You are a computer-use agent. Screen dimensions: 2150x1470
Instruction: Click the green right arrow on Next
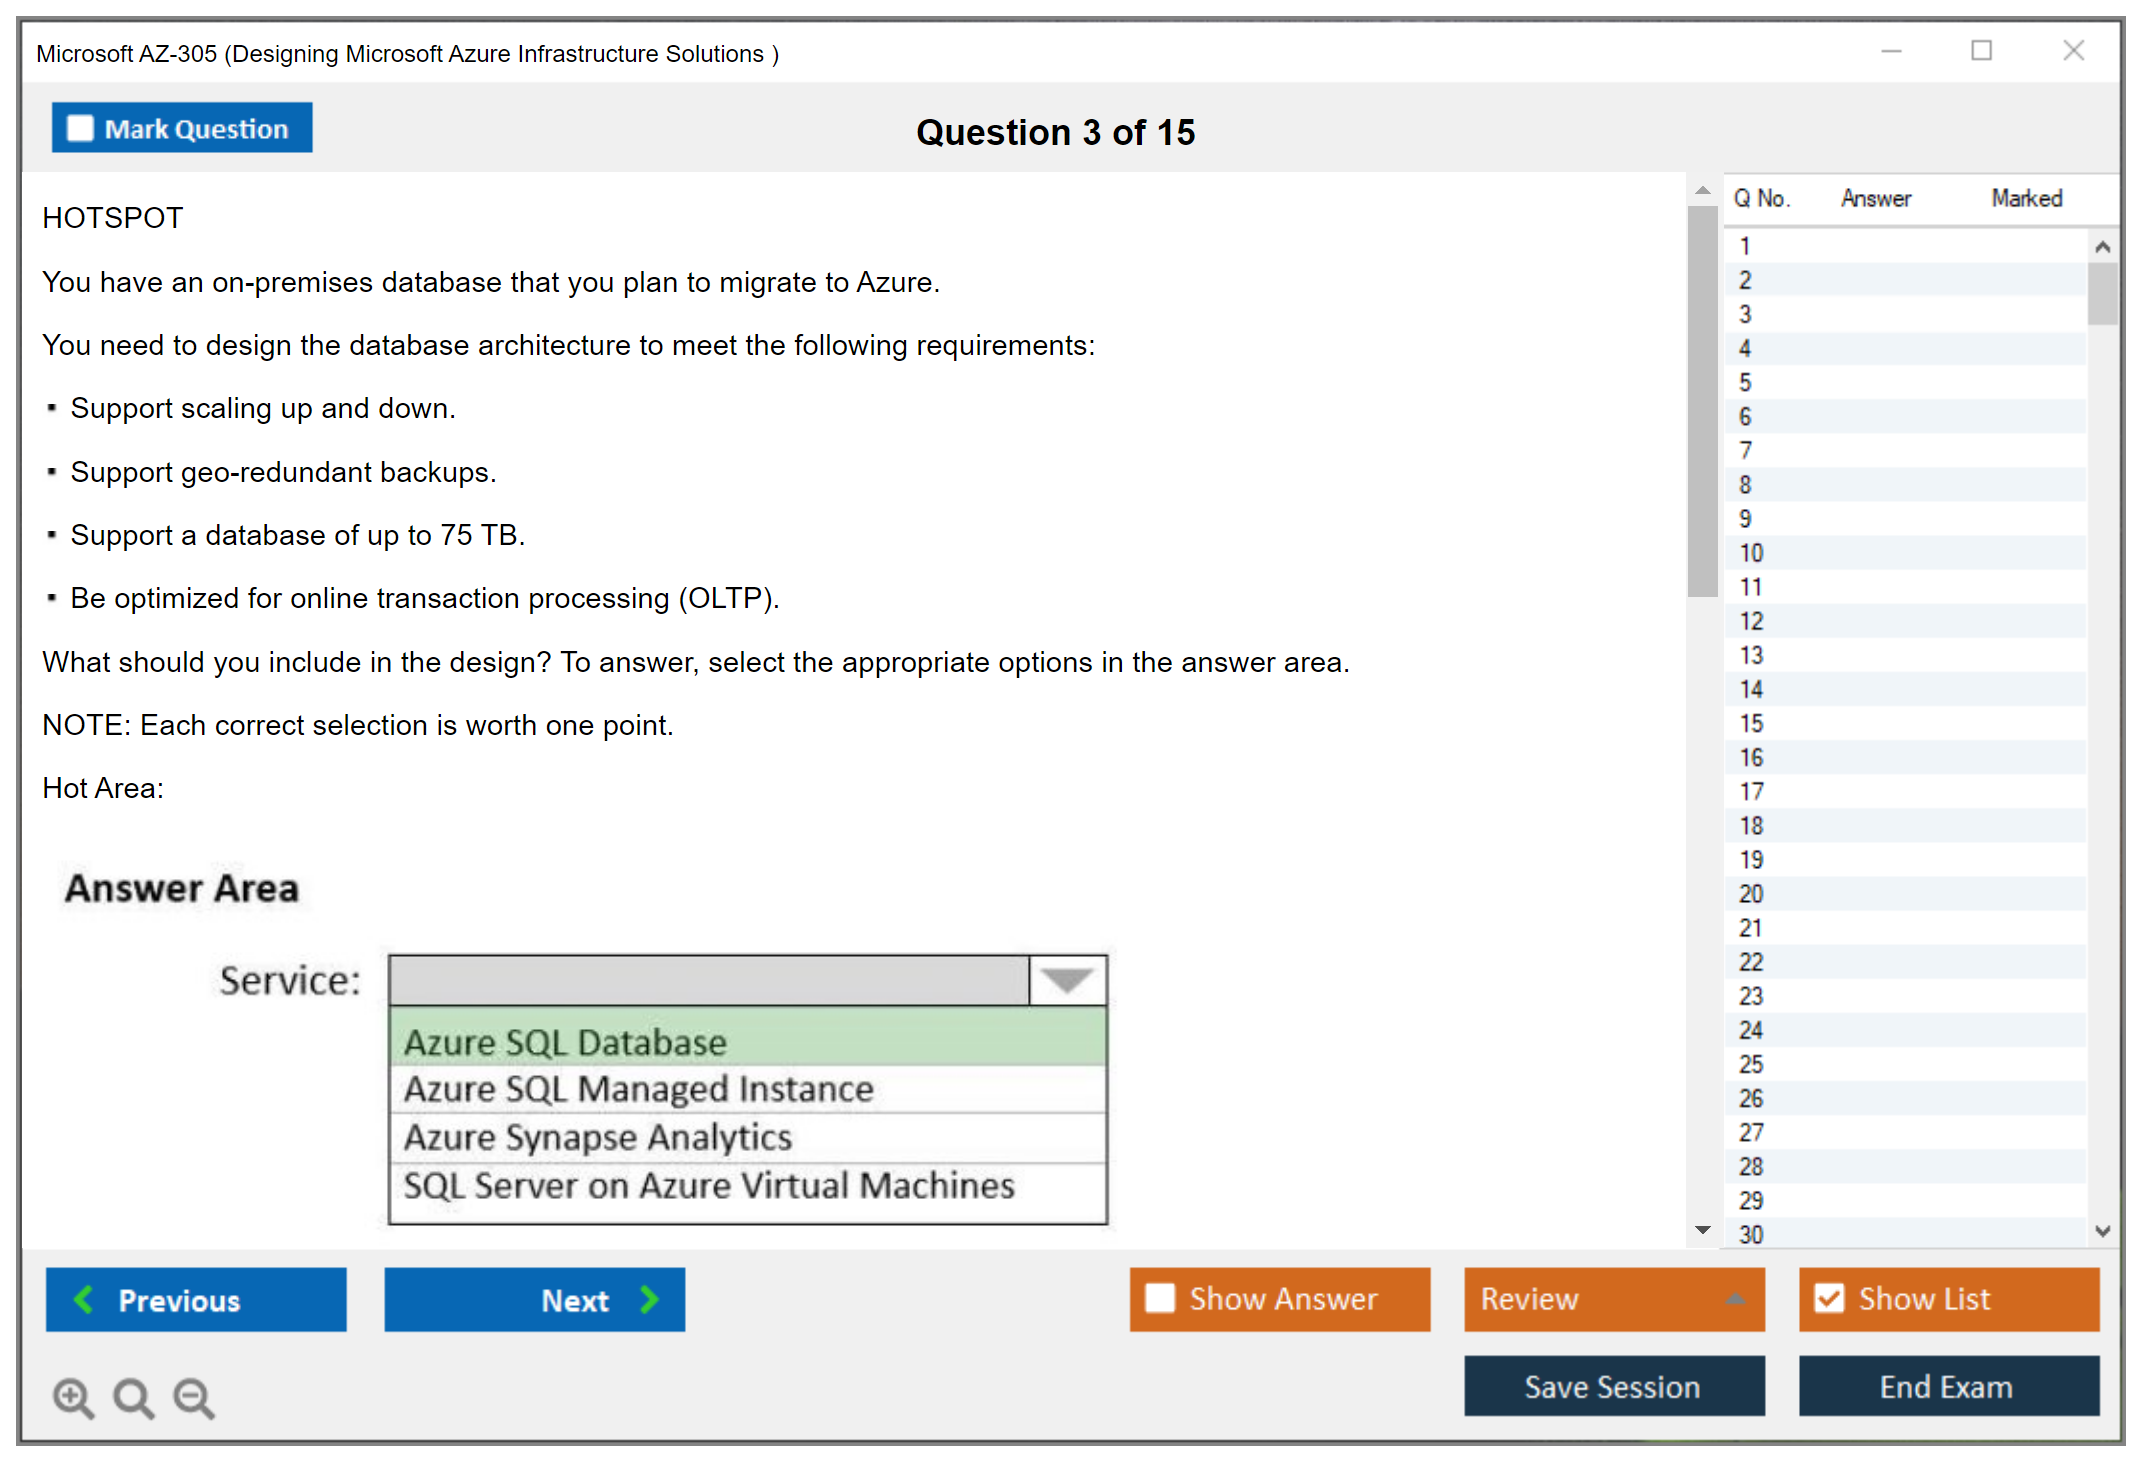point(649,1299)
